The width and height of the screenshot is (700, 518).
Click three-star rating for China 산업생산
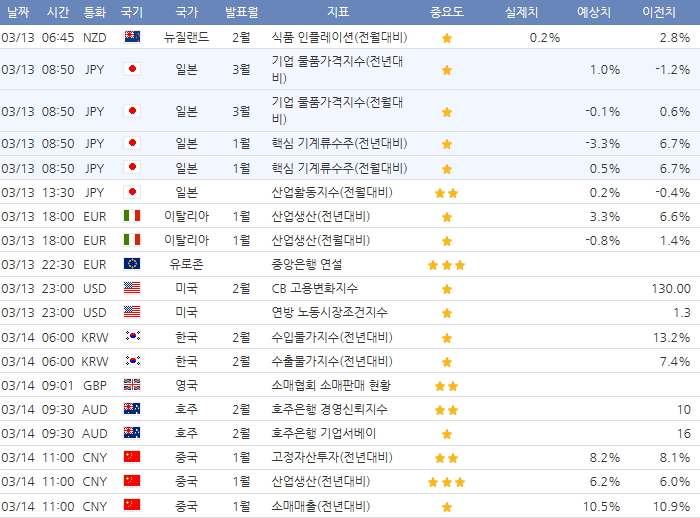(446, 482)
